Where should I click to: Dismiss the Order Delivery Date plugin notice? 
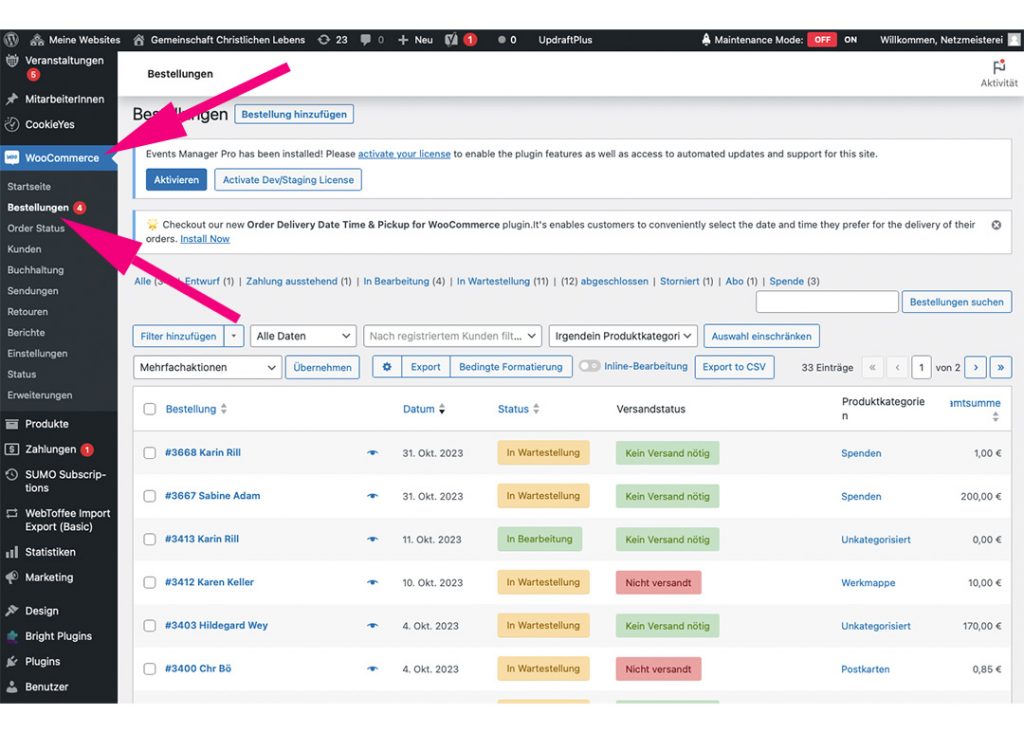pyautogui.click(x=996, y=225)
